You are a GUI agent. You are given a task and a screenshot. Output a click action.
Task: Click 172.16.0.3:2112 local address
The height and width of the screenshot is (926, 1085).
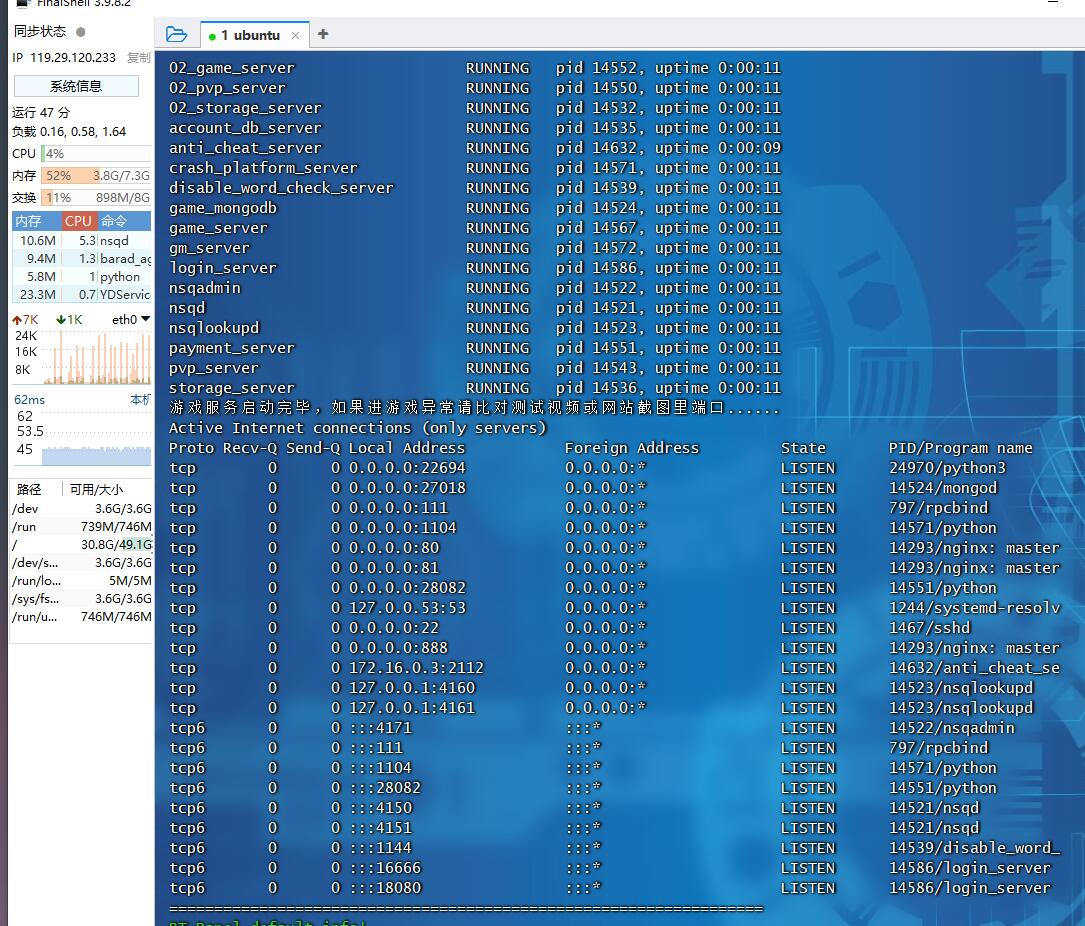pyautogui.click(x=416, y=668)
